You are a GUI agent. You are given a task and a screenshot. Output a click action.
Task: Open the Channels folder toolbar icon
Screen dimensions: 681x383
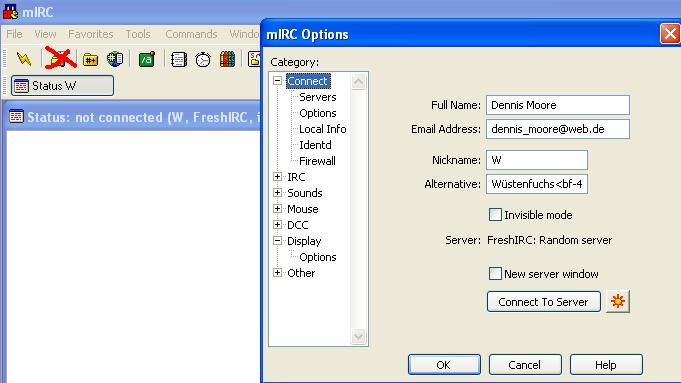pyautogui.click(x=90, y=59)
